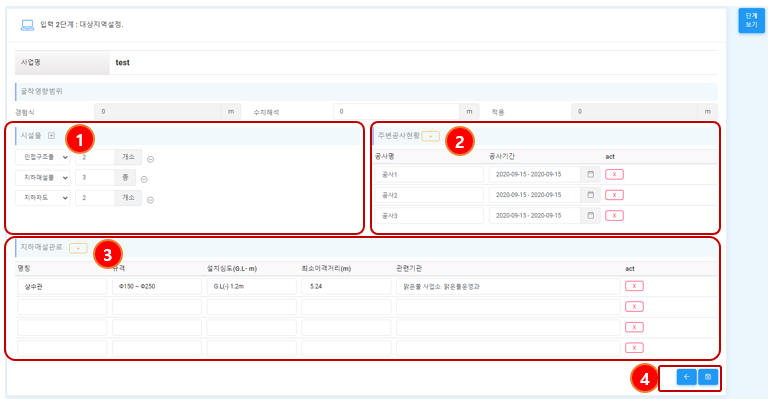Screen dimensions: 777x404
Task: Click the 적용 value field
Action: (634, 112)
